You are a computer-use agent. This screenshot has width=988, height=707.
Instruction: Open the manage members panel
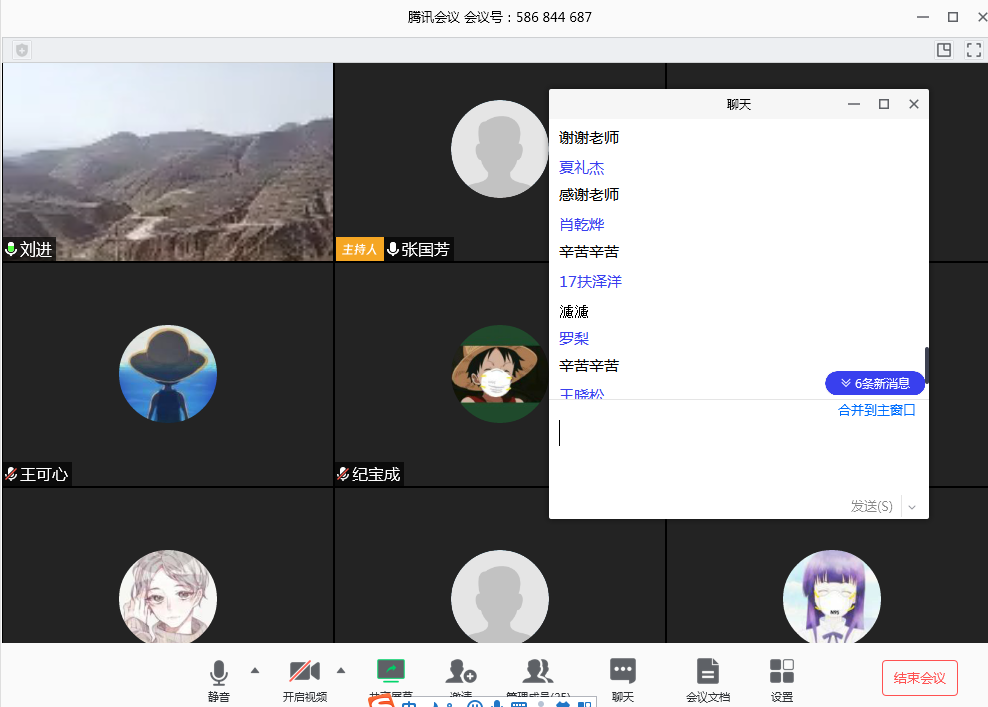pyautogui.click(x=538, y=672)
